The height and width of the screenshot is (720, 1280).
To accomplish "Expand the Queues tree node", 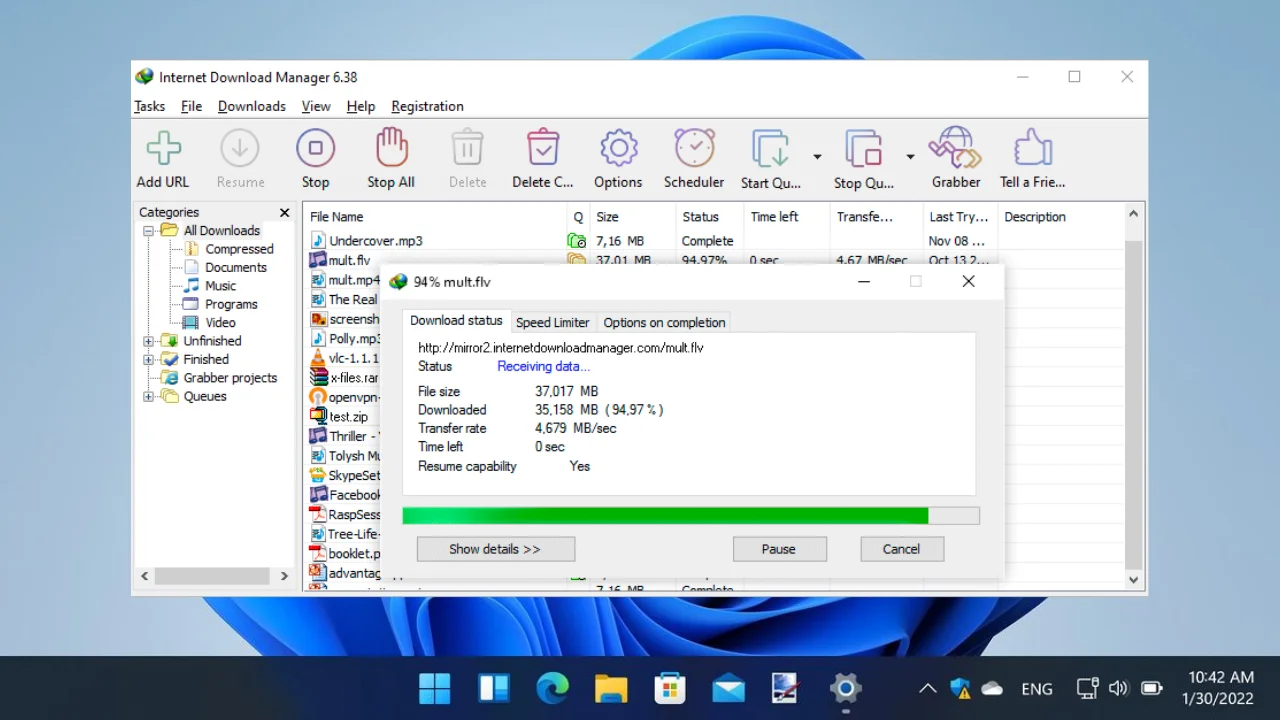I will pyautogui.click(x=148, y=397).
